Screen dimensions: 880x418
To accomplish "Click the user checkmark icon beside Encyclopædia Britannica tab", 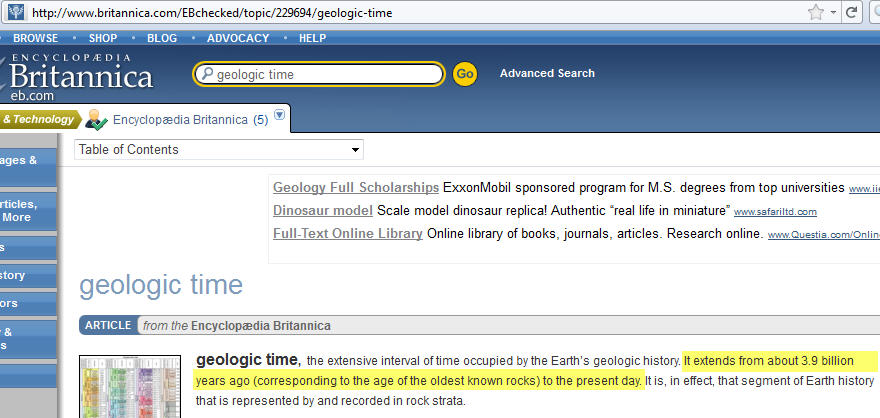I will pos(96,120).
